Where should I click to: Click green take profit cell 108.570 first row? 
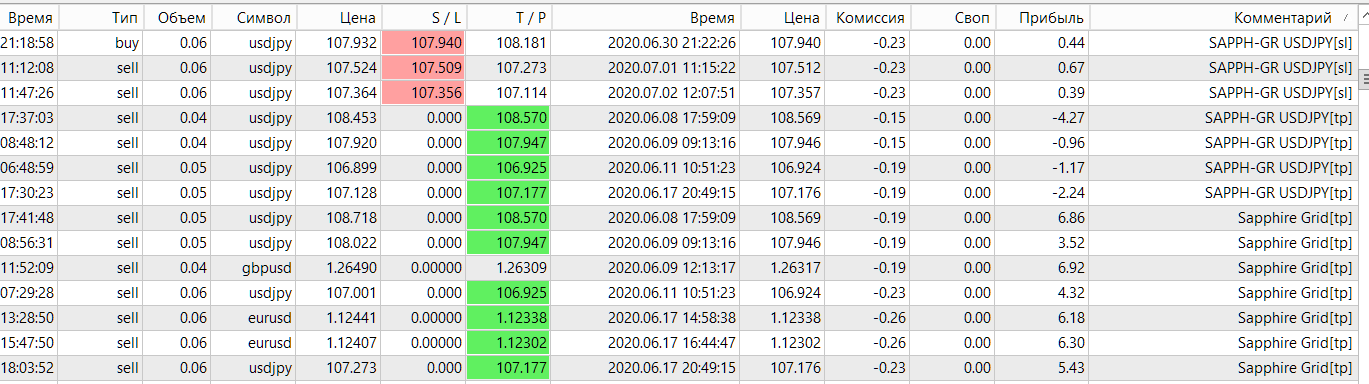(510, 118)
